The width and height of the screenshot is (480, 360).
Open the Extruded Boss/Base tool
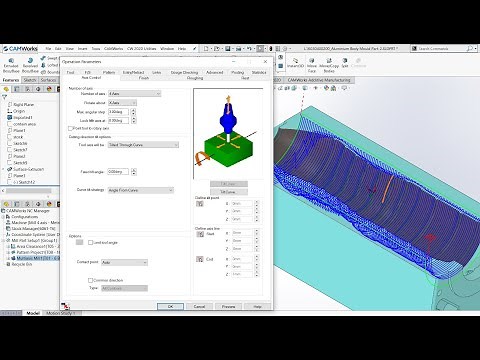[11, 65]
